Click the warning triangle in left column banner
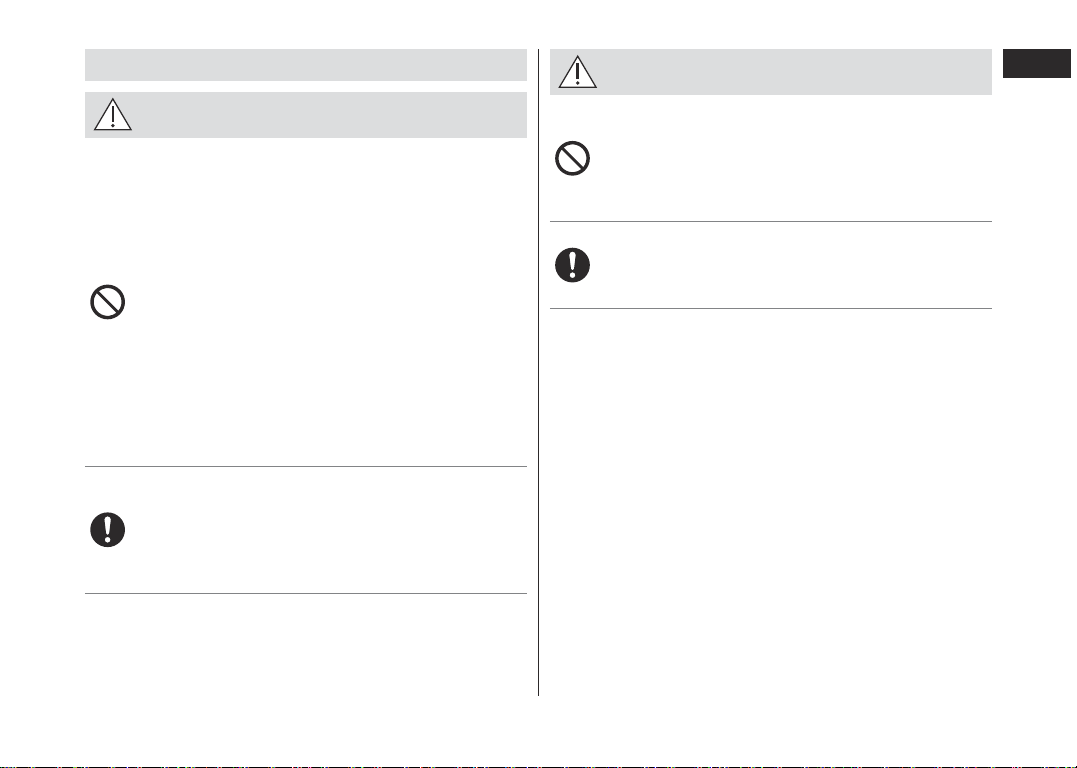The width and height of the screenshot is (1077, 768). coord(113,114)
